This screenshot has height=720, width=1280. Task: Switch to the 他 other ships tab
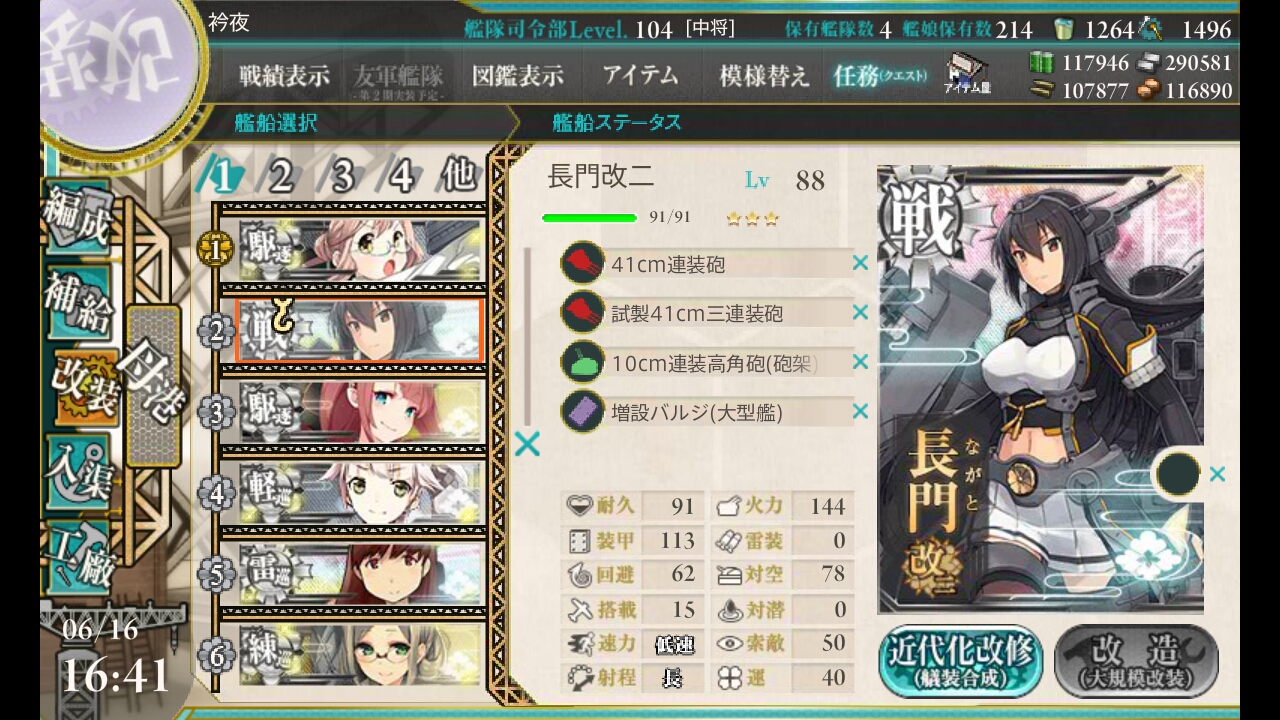(459, 176)
